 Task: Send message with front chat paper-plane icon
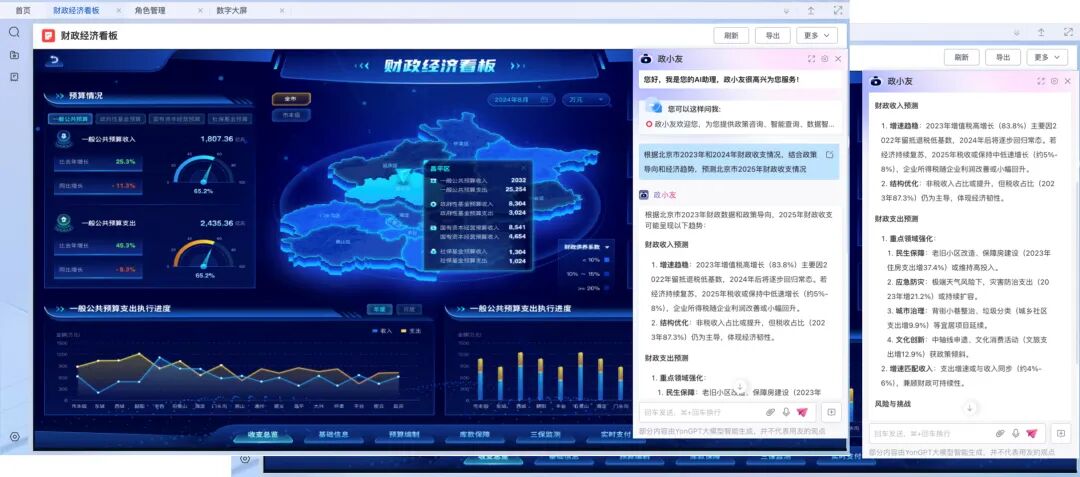click(802, 412)
